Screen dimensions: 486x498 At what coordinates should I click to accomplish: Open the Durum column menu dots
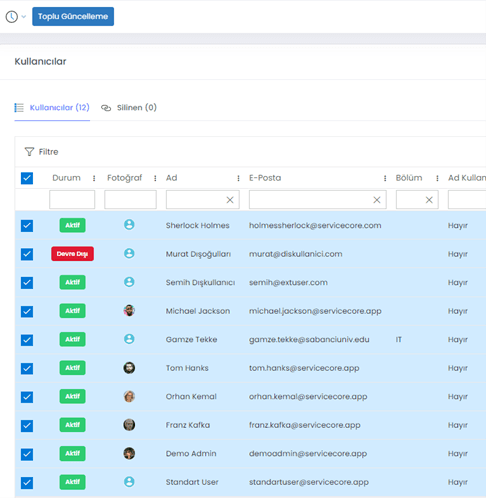pos(94,178)
